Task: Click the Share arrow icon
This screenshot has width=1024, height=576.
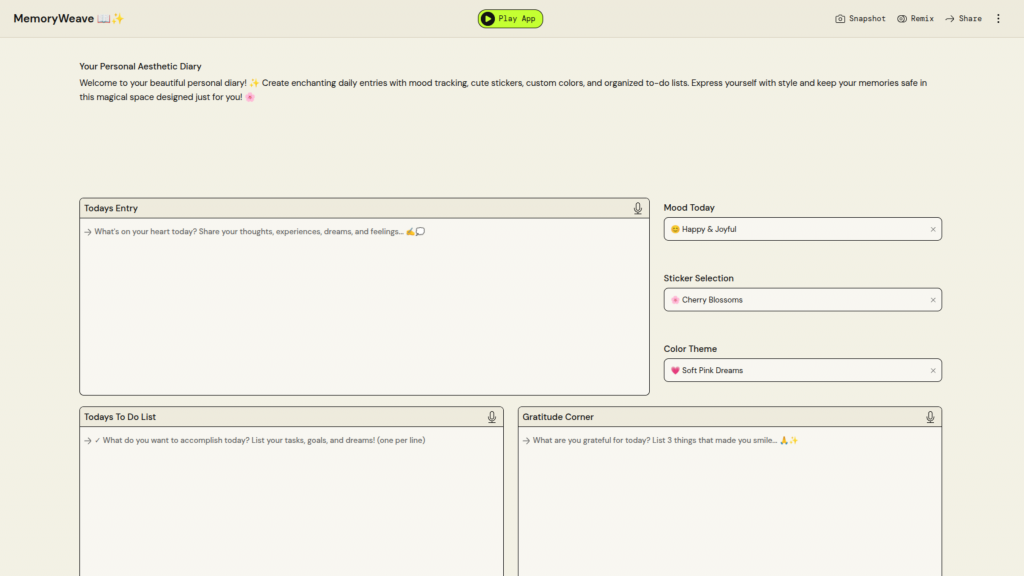Action: [950, 19]
